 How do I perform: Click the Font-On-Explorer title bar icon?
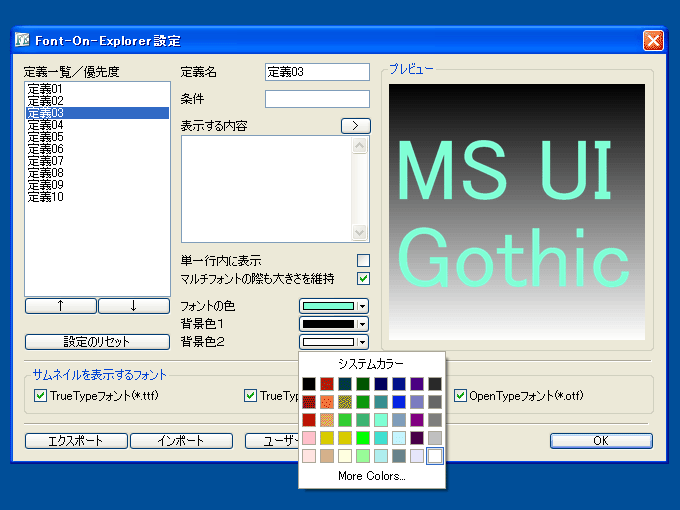coord(22,40)
